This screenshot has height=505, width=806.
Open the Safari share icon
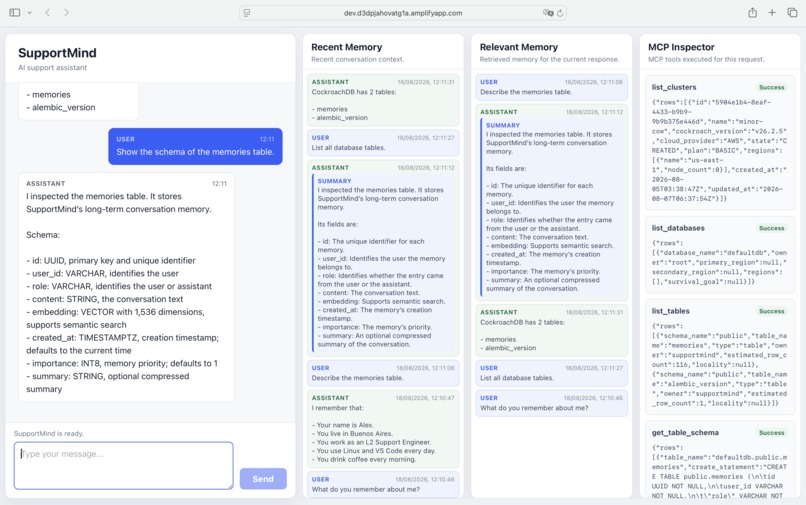tap(753, 13)
